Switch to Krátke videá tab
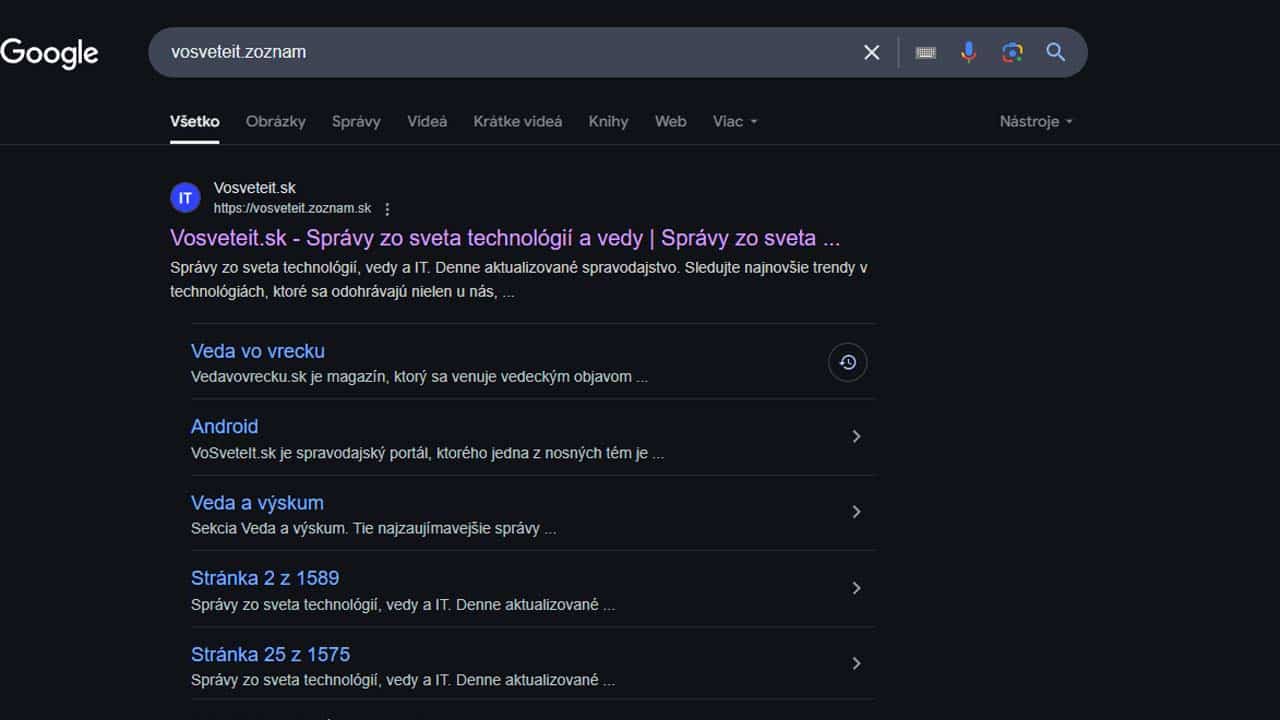The width and height of the screenshot is (1280, 720). pos(518,121)
